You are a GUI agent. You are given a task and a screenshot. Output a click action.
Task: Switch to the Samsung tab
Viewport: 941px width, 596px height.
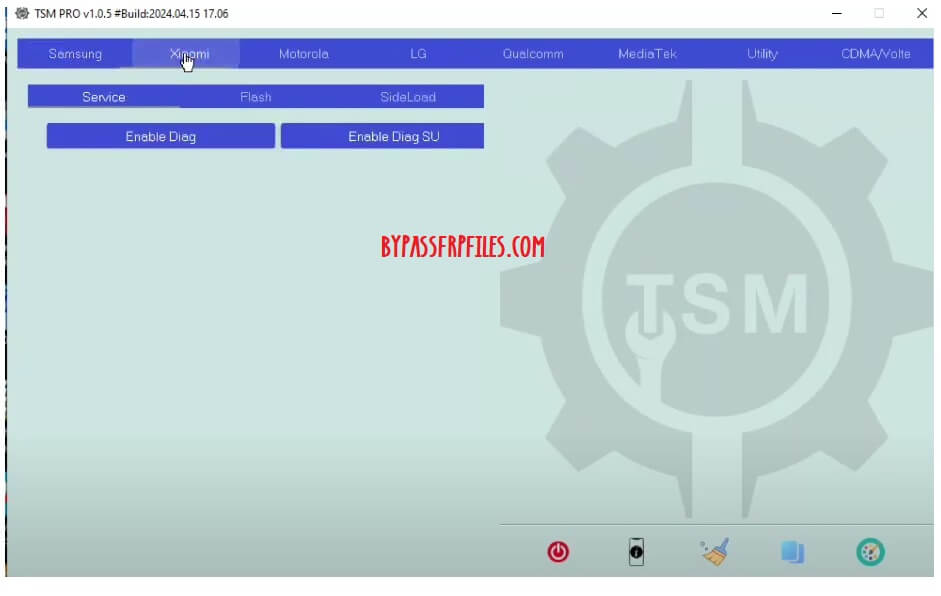(75, 54)
